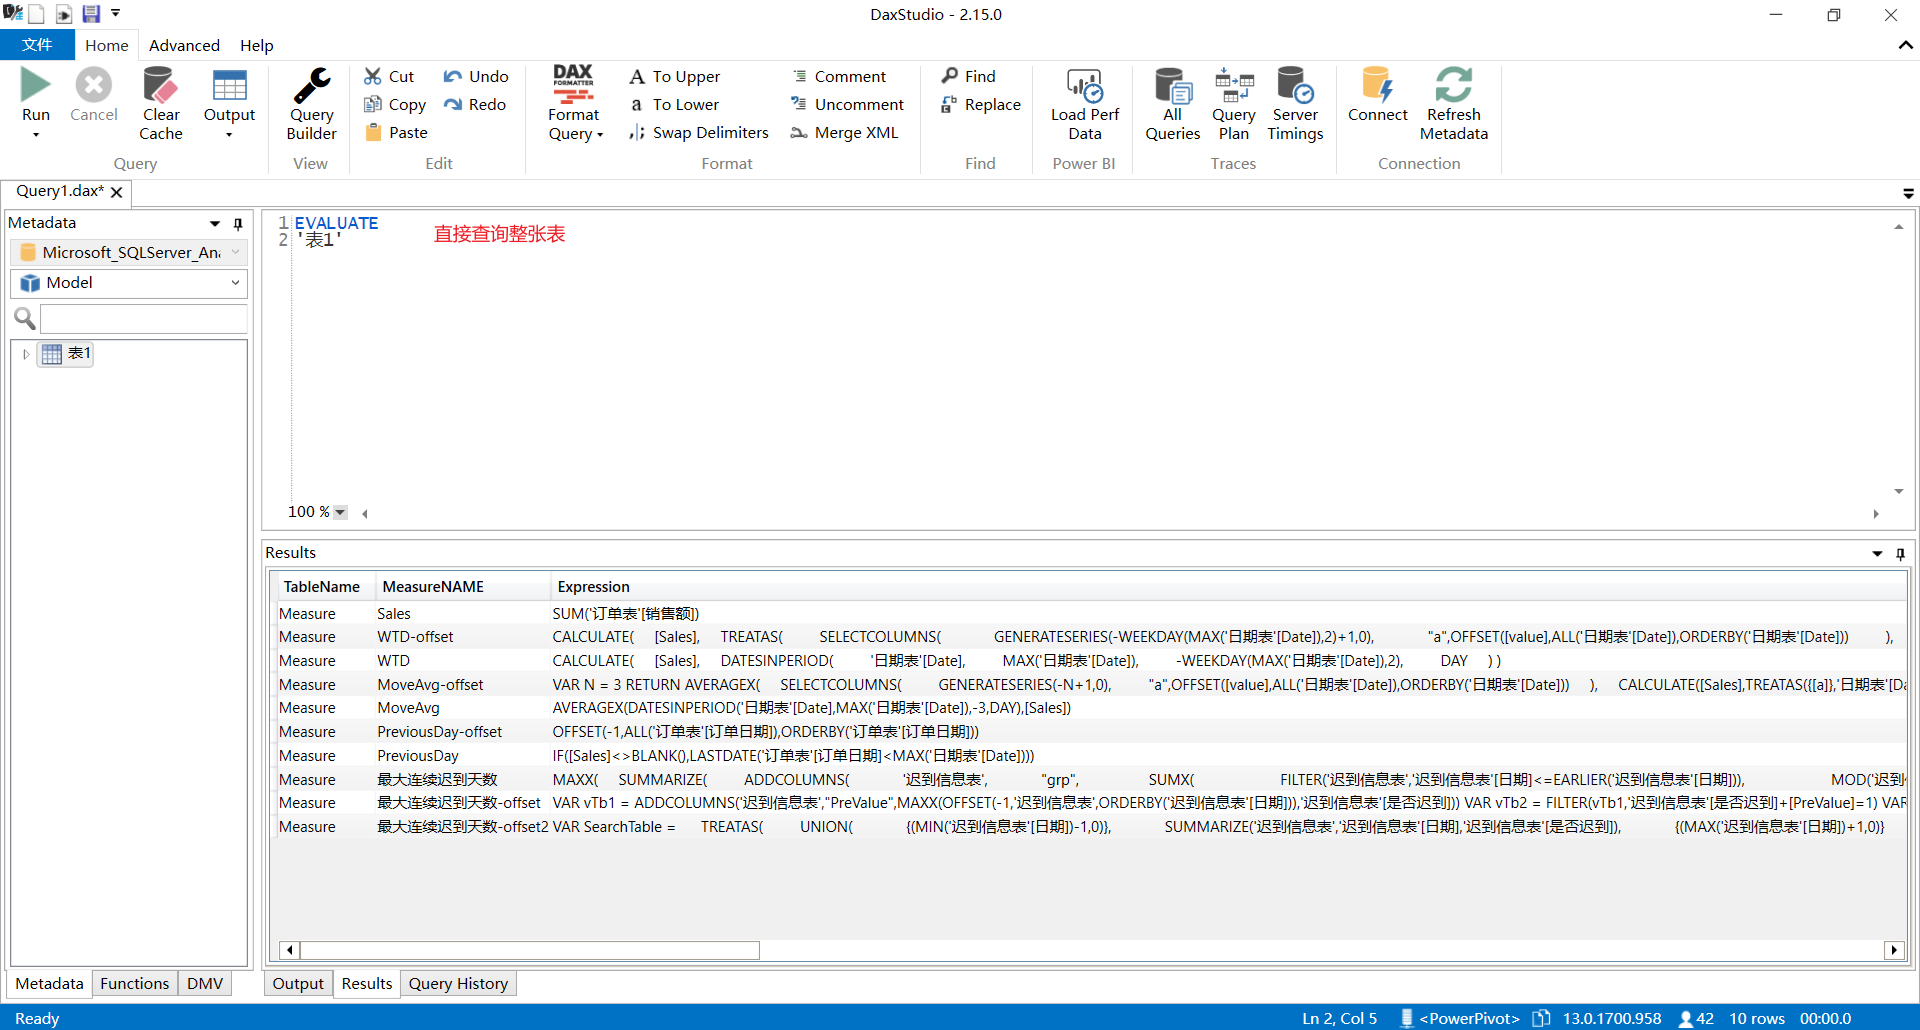Click the results scroll right arrow

pyautogui.click(x=1893, y=950)
